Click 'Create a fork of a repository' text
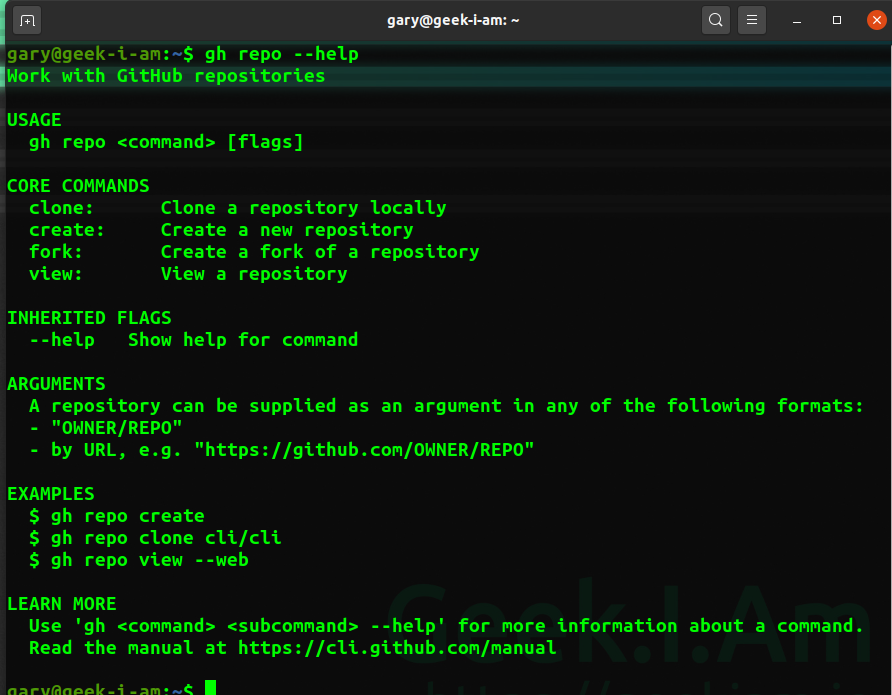 point(320,252)
